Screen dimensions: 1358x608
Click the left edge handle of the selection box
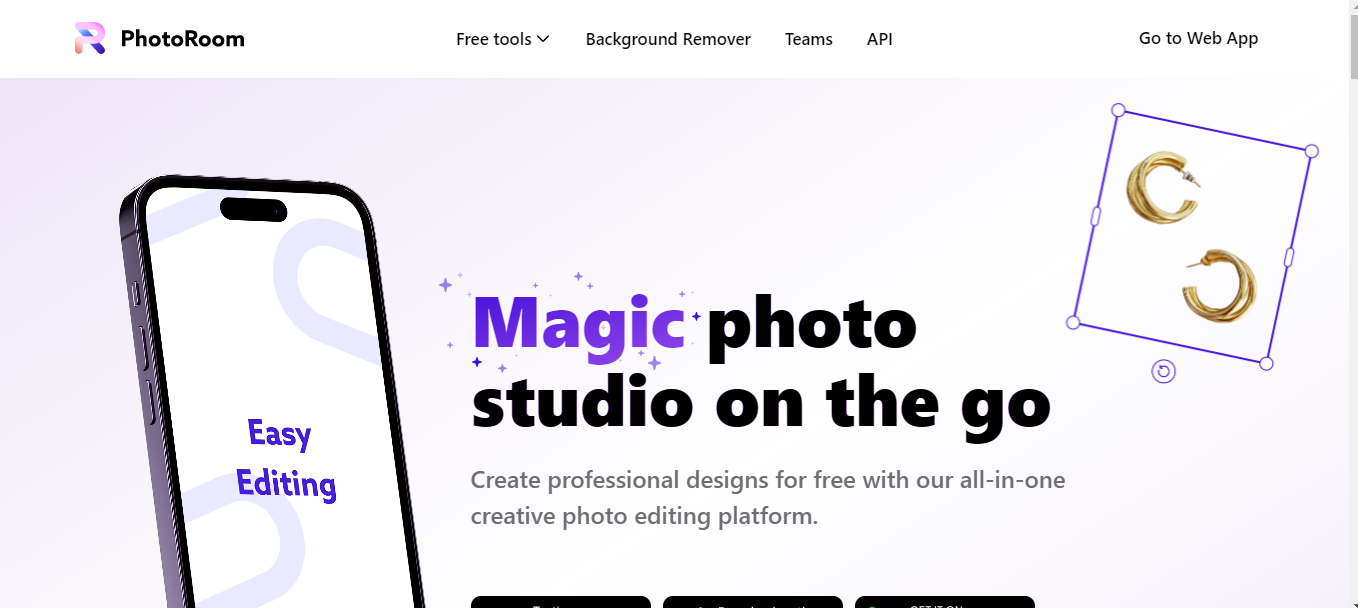pos(1096,216)
